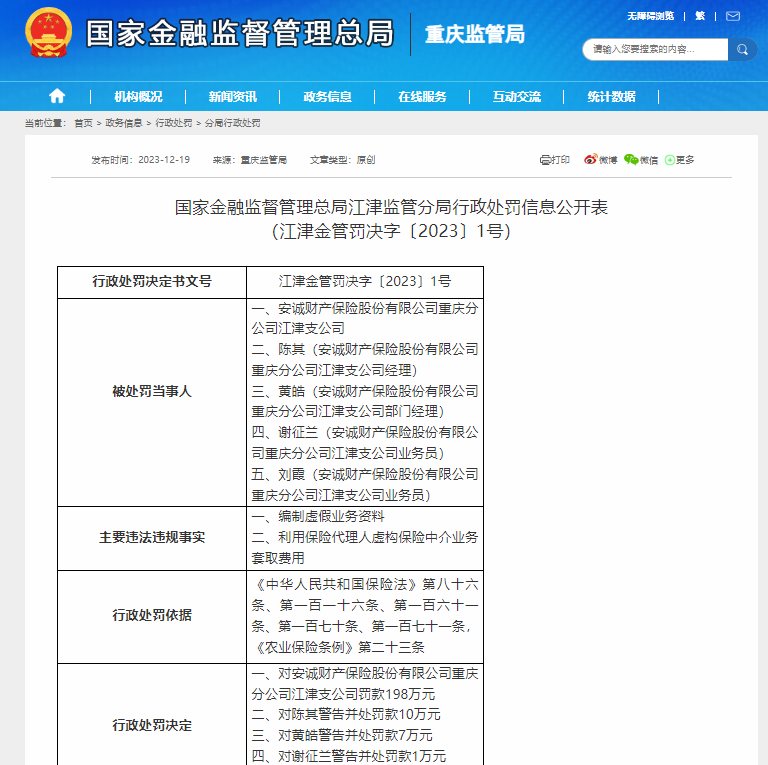Open 政务信息 menu
The height and width of the screenshot is (765, 768).
coord(328,96)
